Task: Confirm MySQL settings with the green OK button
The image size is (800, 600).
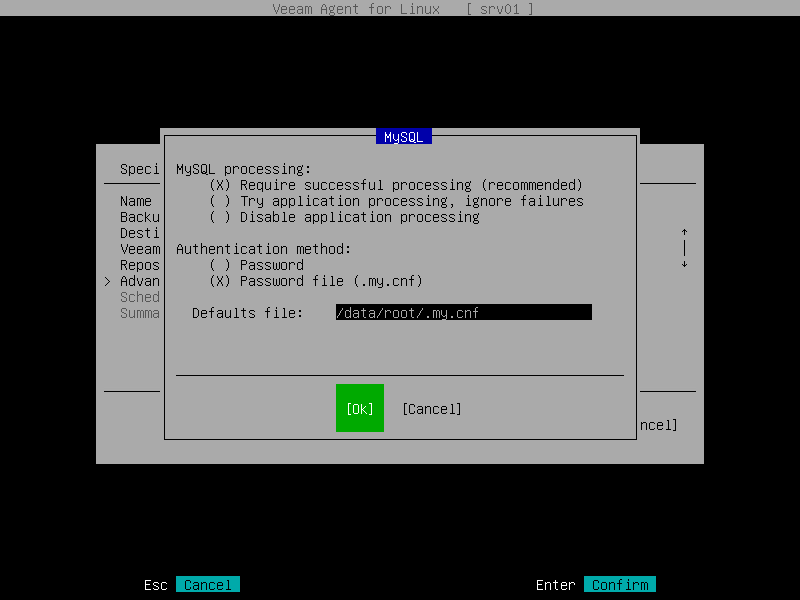Action: (360, 408)
